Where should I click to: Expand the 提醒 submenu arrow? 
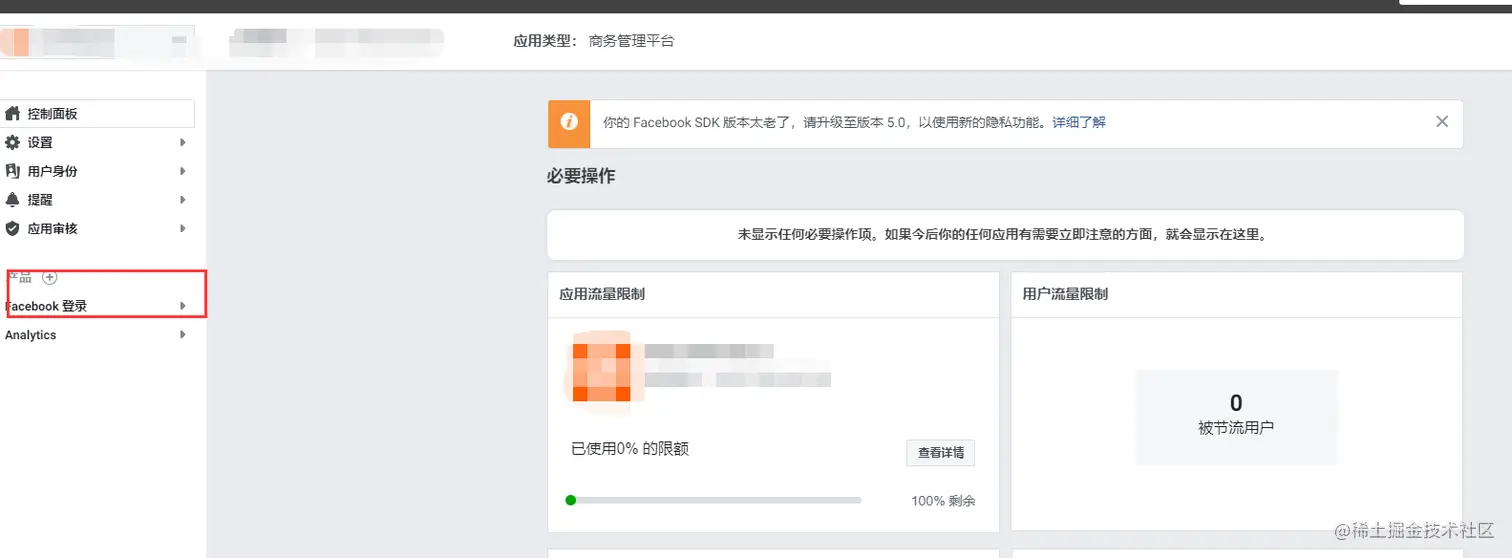click(x=183, y=200)
